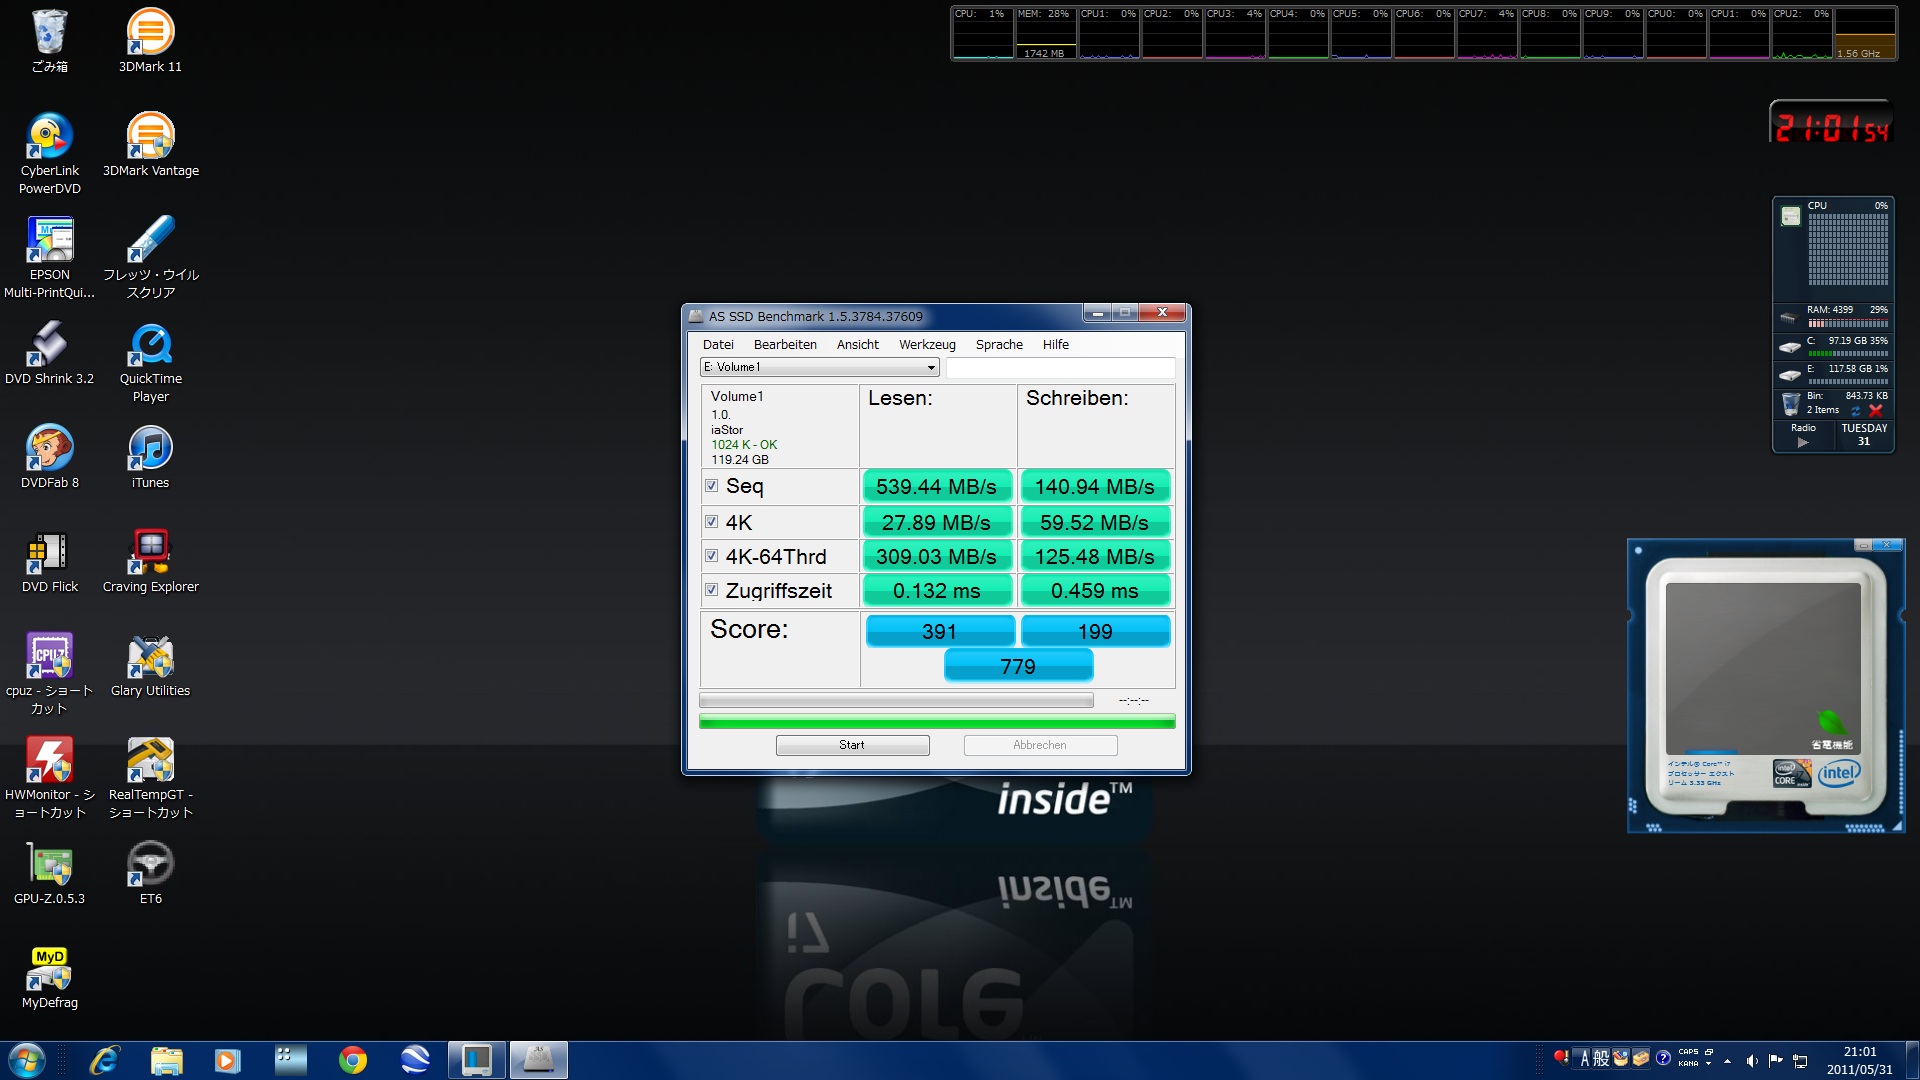Click the Radio play arrow in gadget

(x=1803, y=442)
